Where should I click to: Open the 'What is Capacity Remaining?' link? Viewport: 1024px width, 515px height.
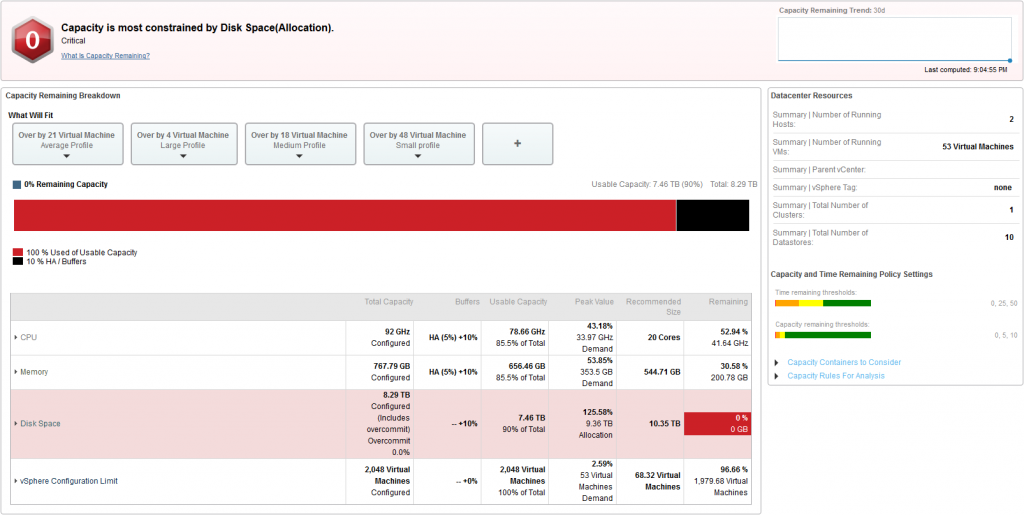click(x=105, y=56)
